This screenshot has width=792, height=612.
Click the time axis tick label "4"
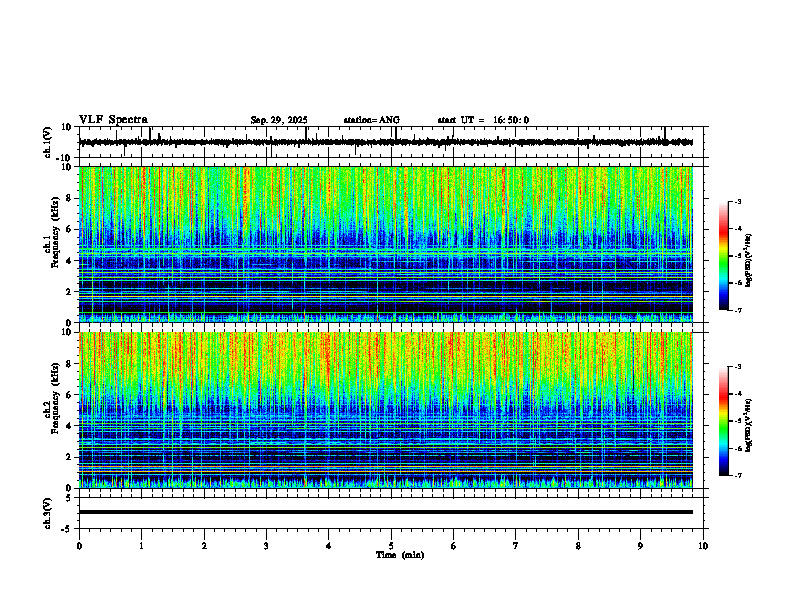click(329, 546)
